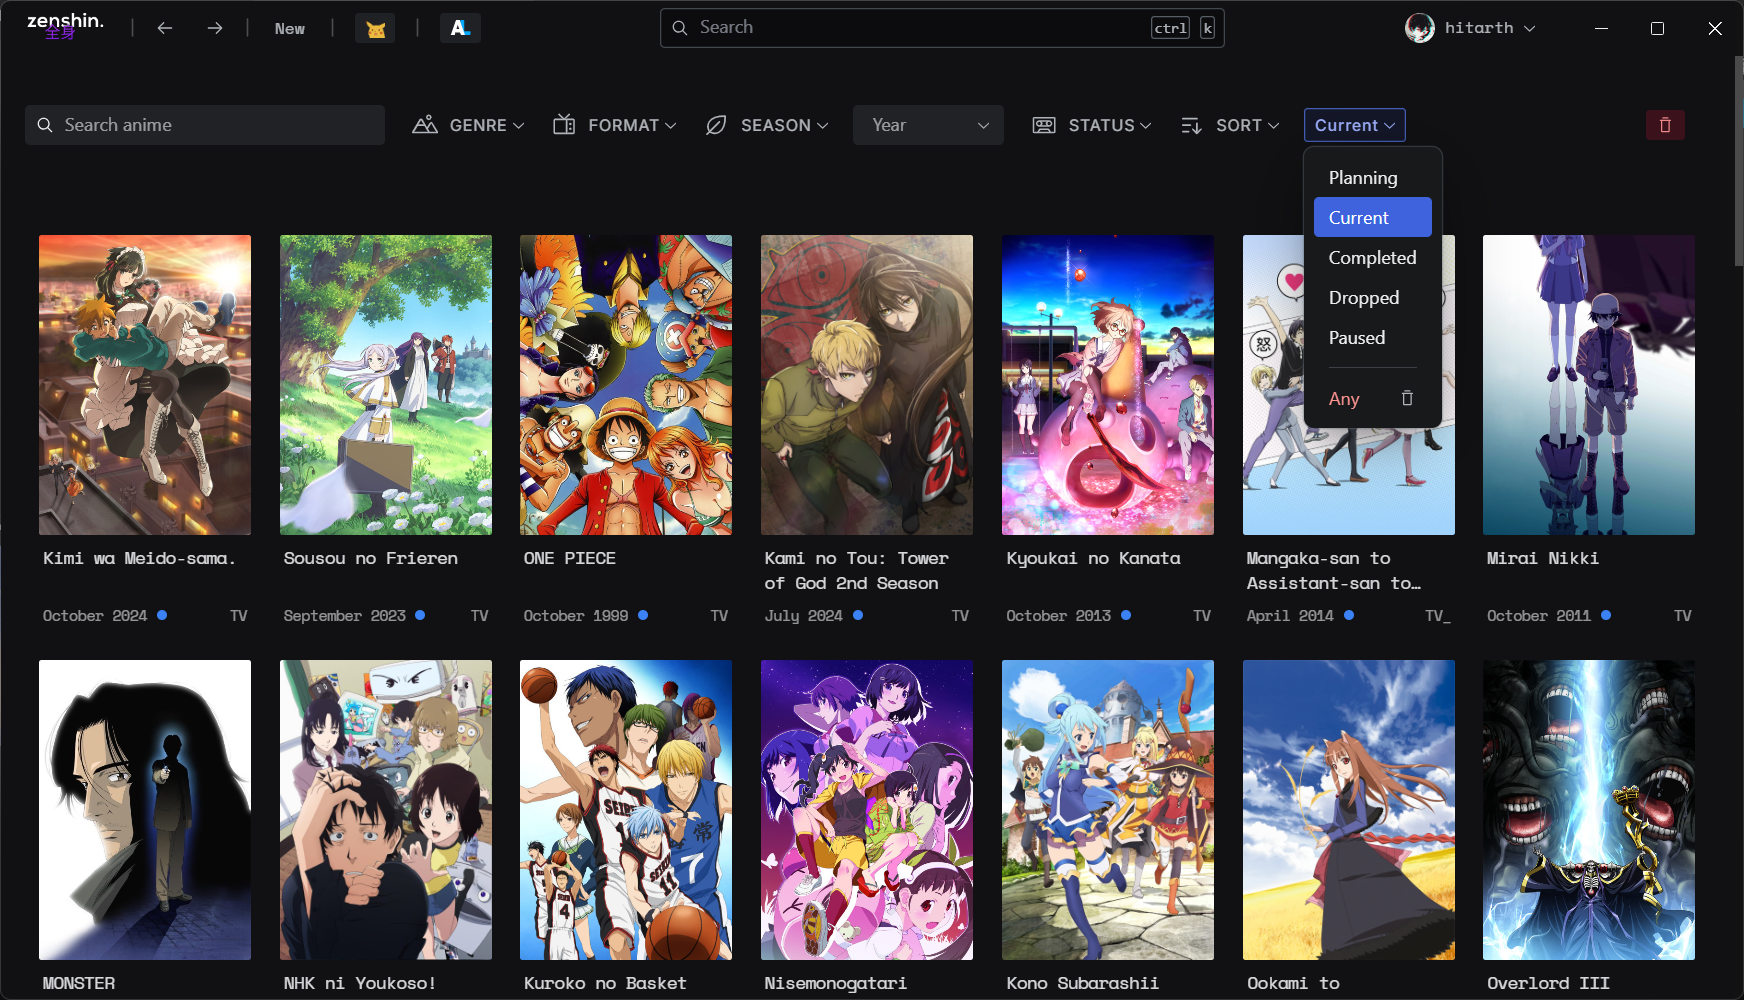Expand the SEASON filter dropdown
Screen dimensions: 1744x1000
[x=767, y=125]
